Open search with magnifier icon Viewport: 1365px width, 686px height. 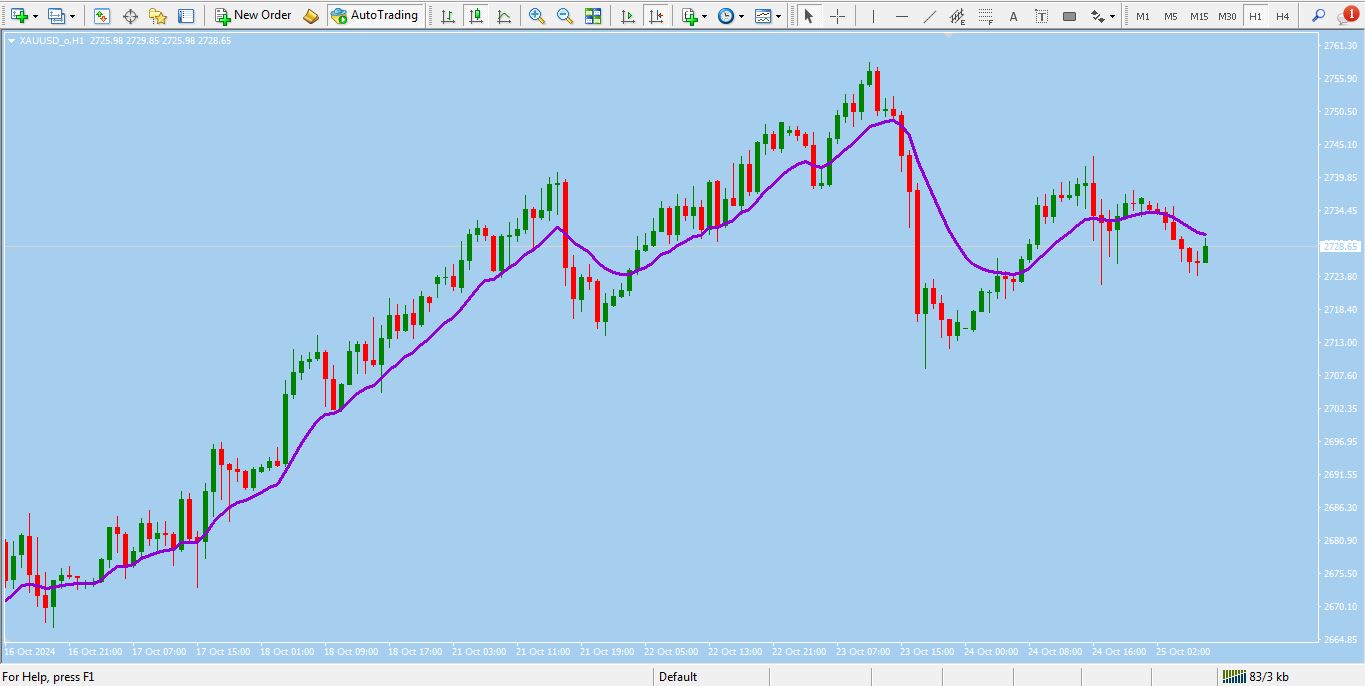click(1318, 16)
